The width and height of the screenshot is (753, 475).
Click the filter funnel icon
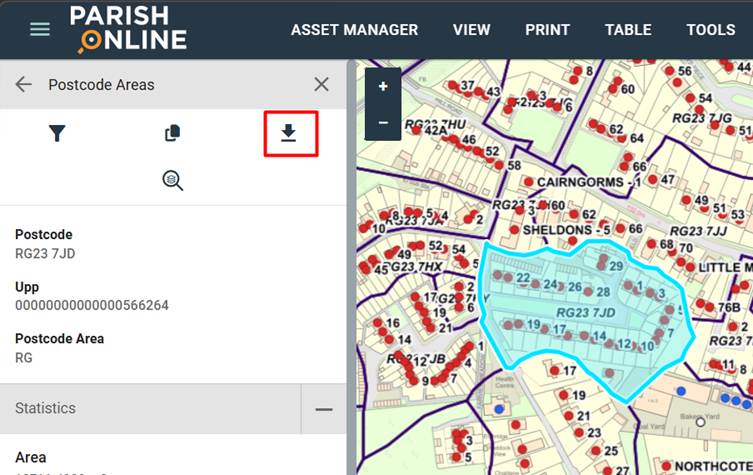pos(57,133)
